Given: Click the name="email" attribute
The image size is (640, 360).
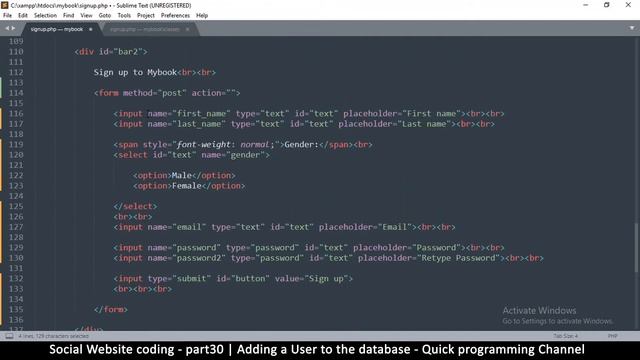Looking at the screenshot, I should [x=177, y=227].
